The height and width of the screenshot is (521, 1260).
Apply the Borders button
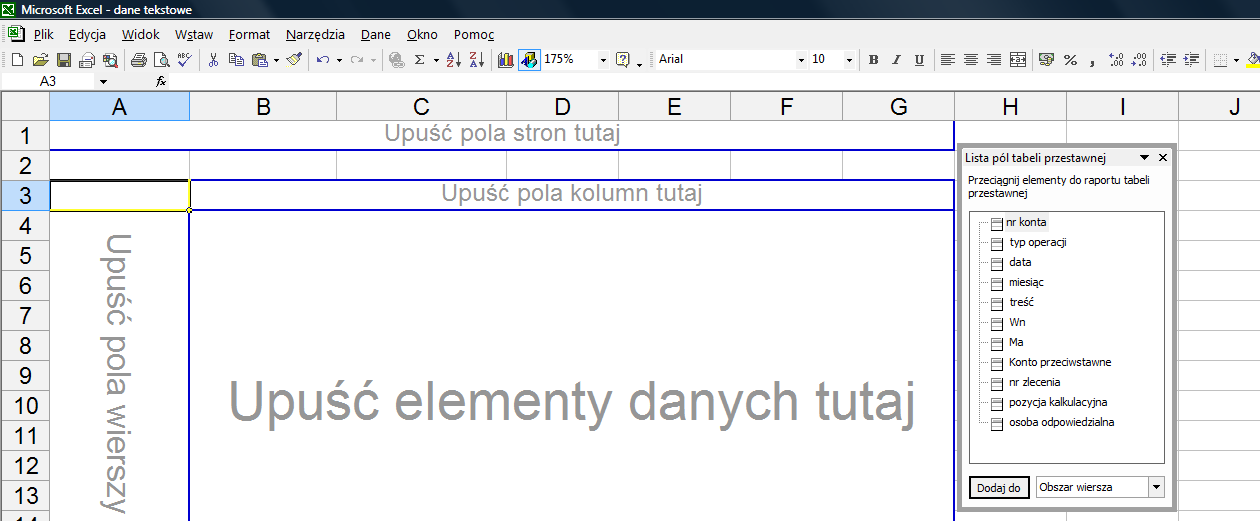(1220, 60)
